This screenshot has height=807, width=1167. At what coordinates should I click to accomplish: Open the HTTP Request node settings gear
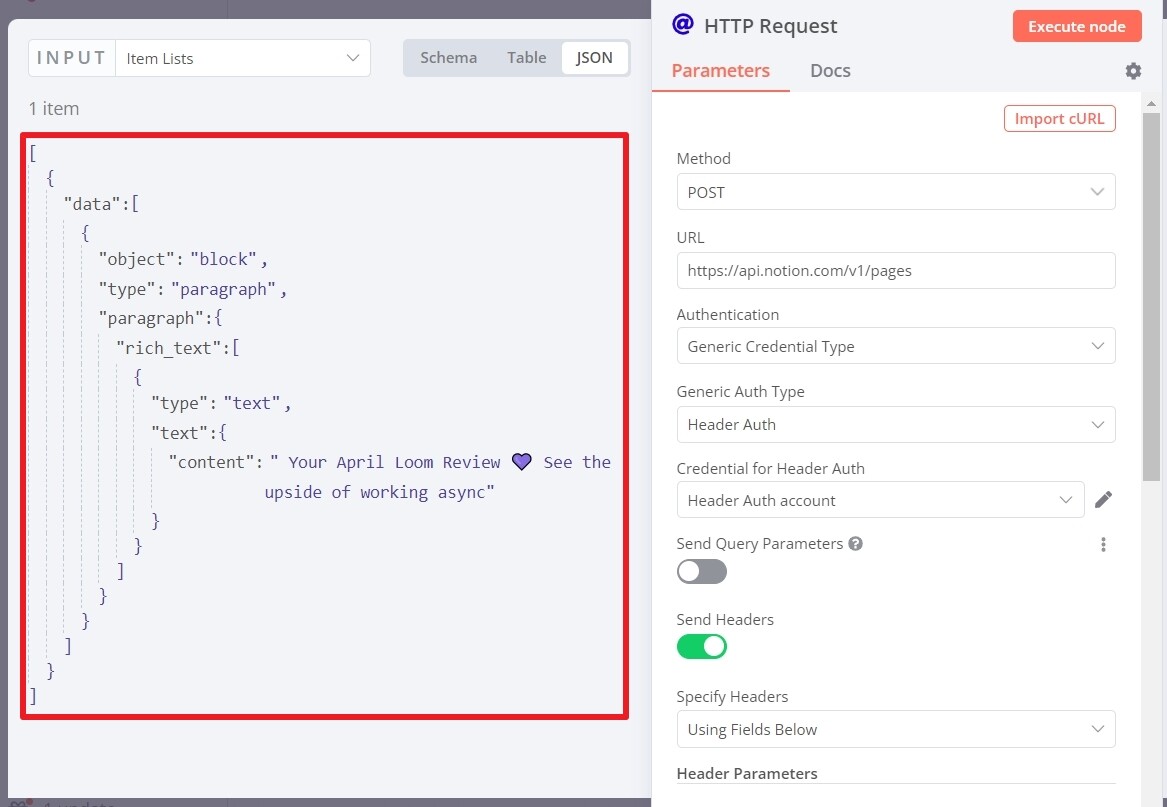click(x=1132, y=70)
